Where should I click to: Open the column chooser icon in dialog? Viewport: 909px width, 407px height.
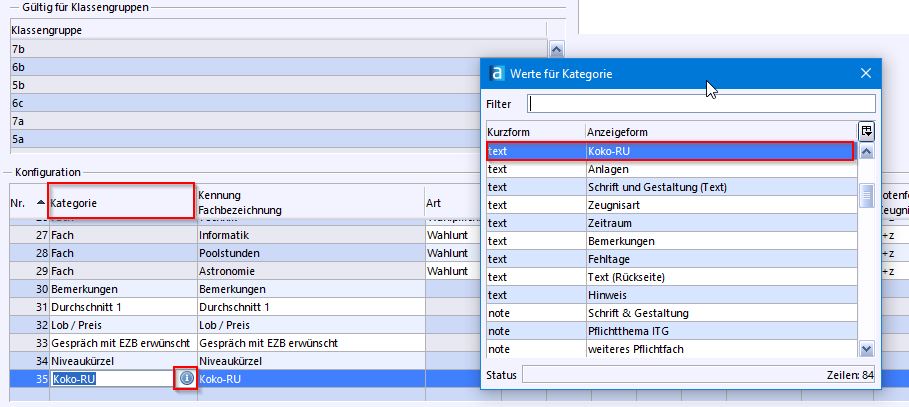pos(866,131)
